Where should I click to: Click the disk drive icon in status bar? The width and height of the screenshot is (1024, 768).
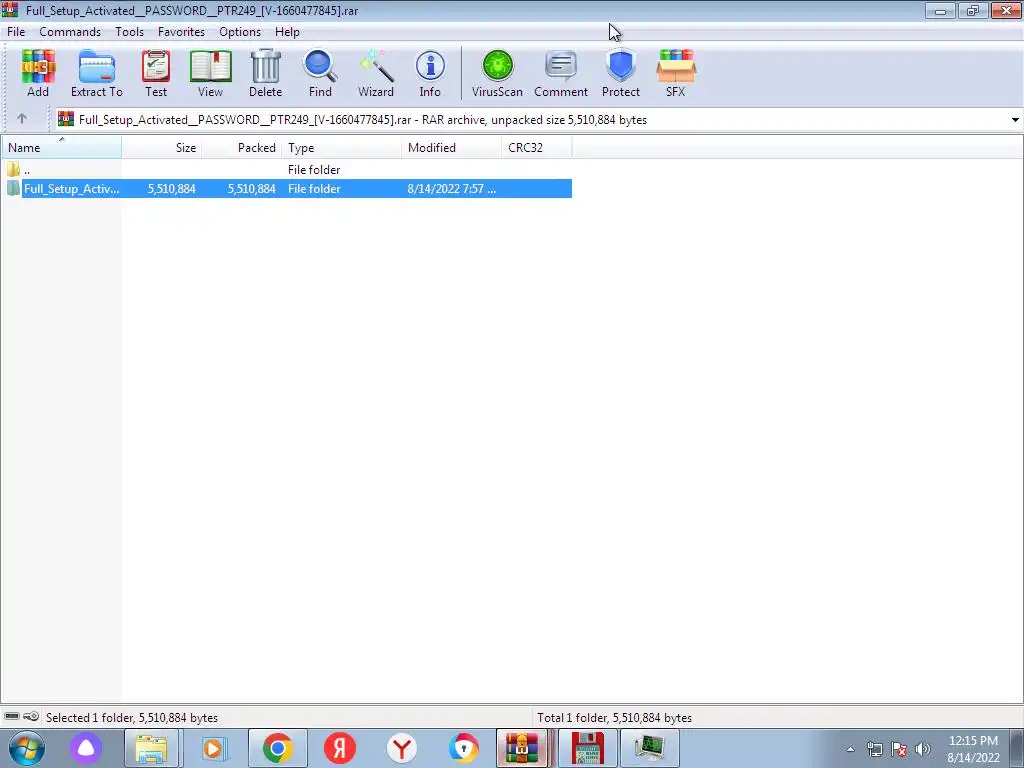[x=12, y=717]
